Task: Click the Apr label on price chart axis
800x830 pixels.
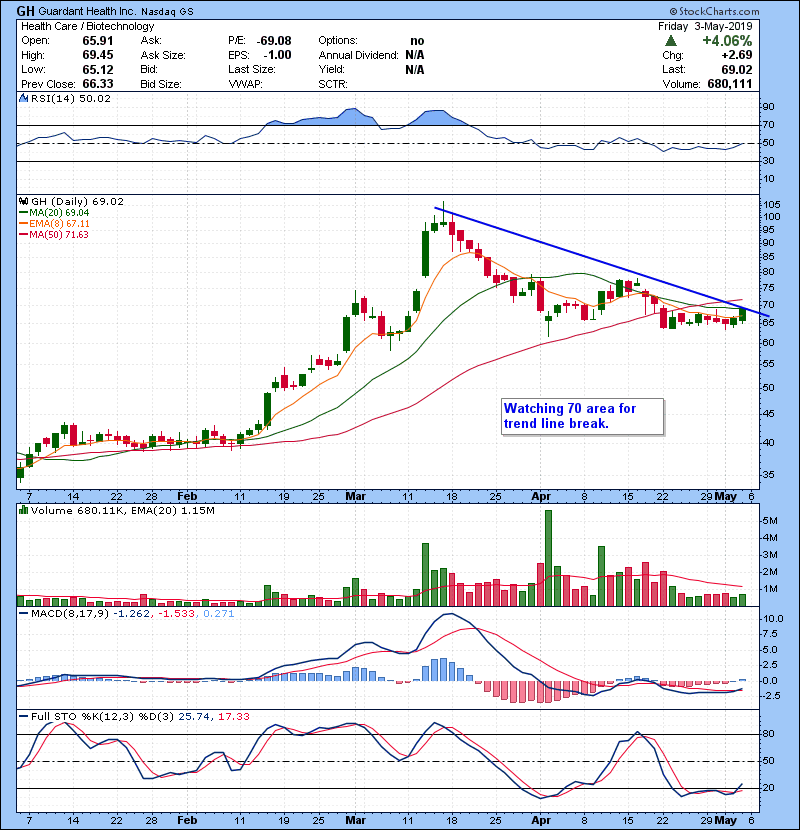Action: (x=541, y=497)
